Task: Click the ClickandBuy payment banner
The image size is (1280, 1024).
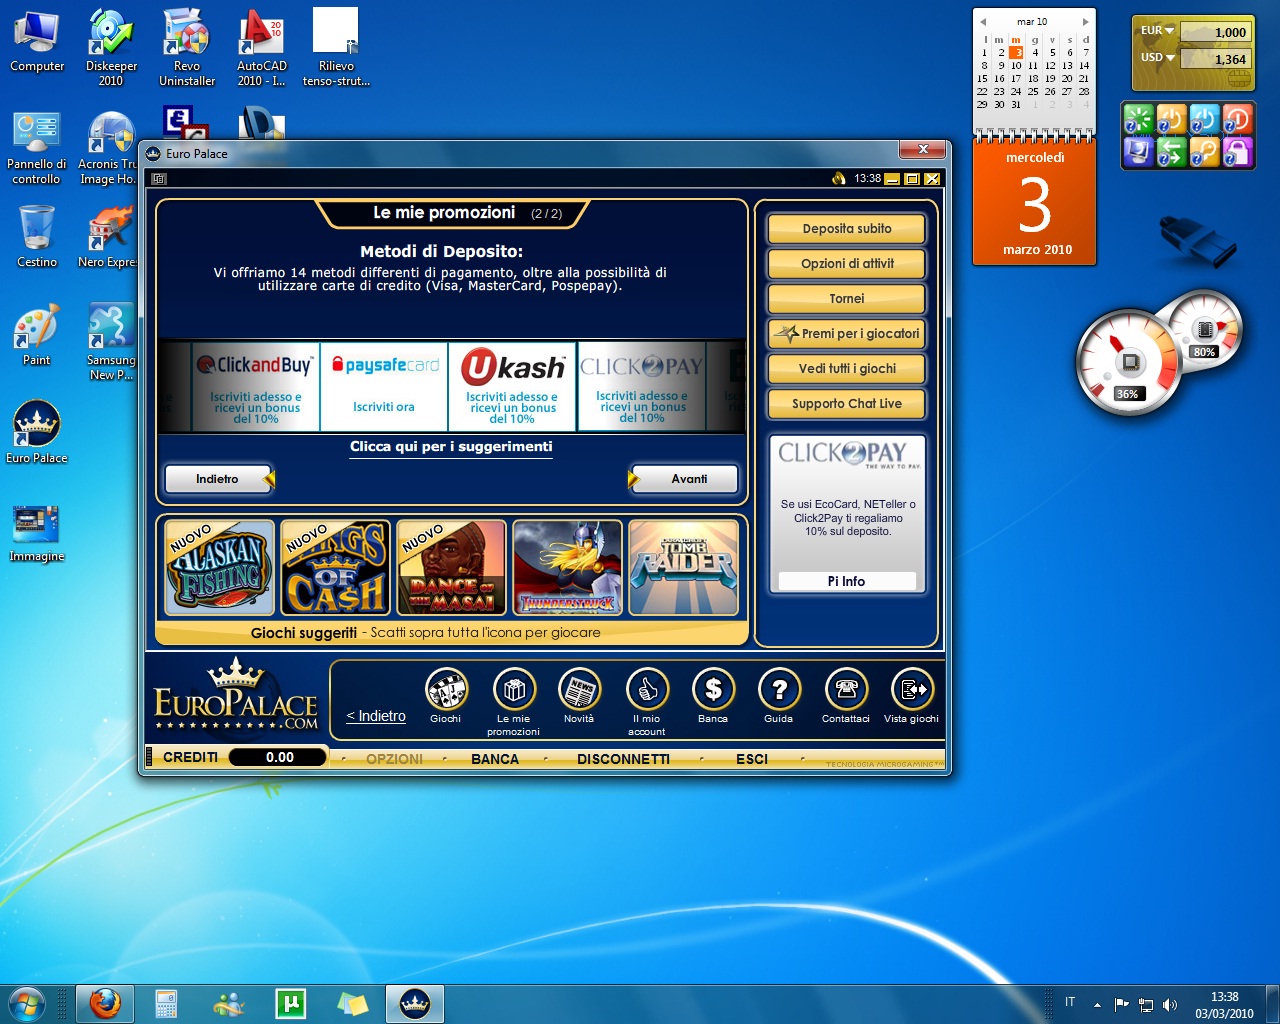Action: (x=255, y=387)
